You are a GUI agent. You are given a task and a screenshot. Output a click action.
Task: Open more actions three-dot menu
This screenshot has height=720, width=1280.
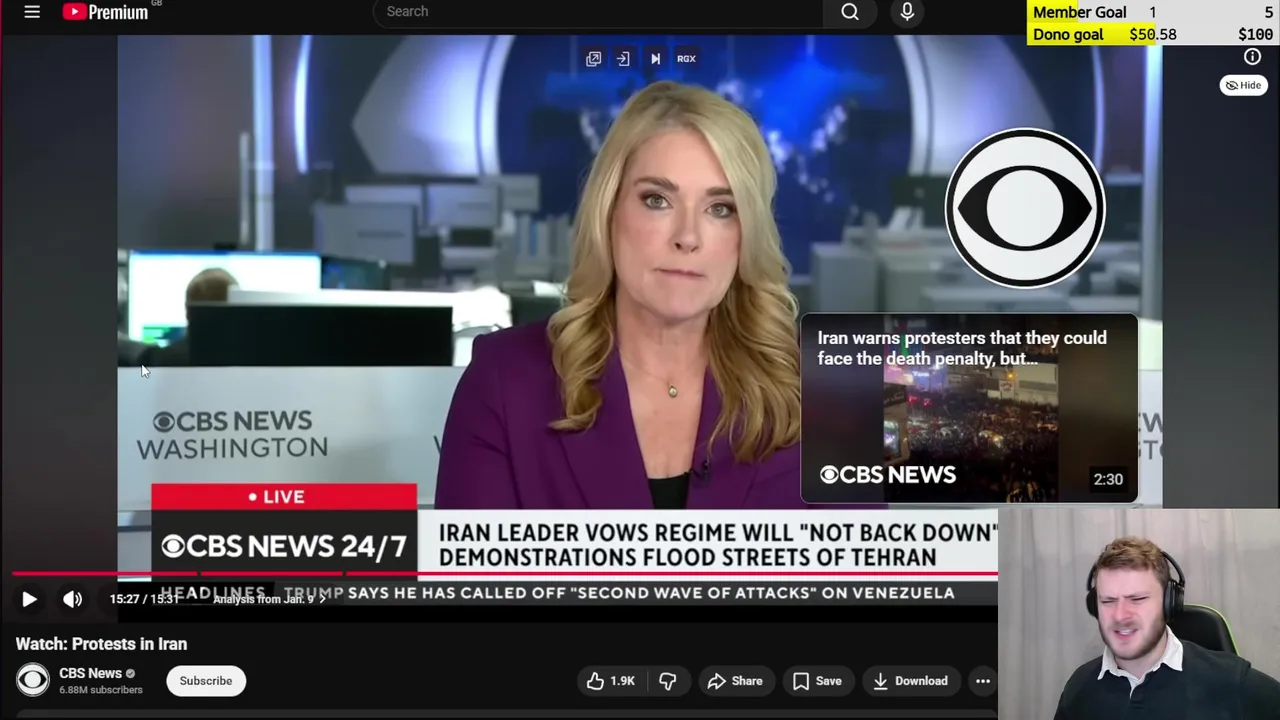tap(983, 681)
